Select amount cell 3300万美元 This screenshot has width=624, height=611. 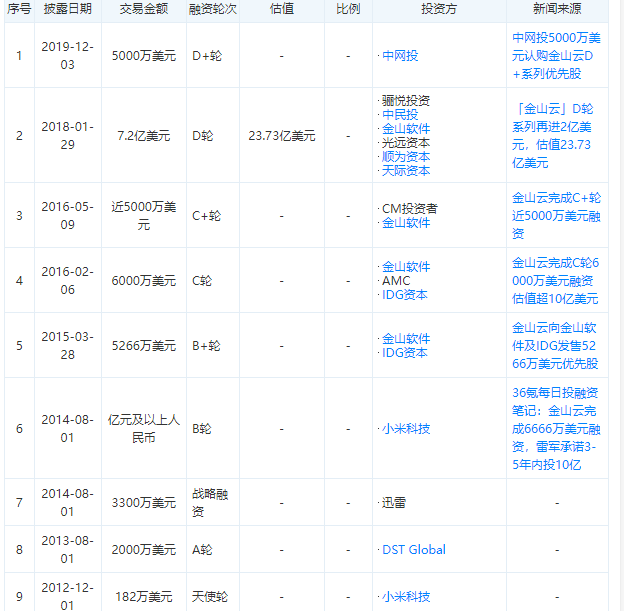pyautogui.click(x=144, y=503)
